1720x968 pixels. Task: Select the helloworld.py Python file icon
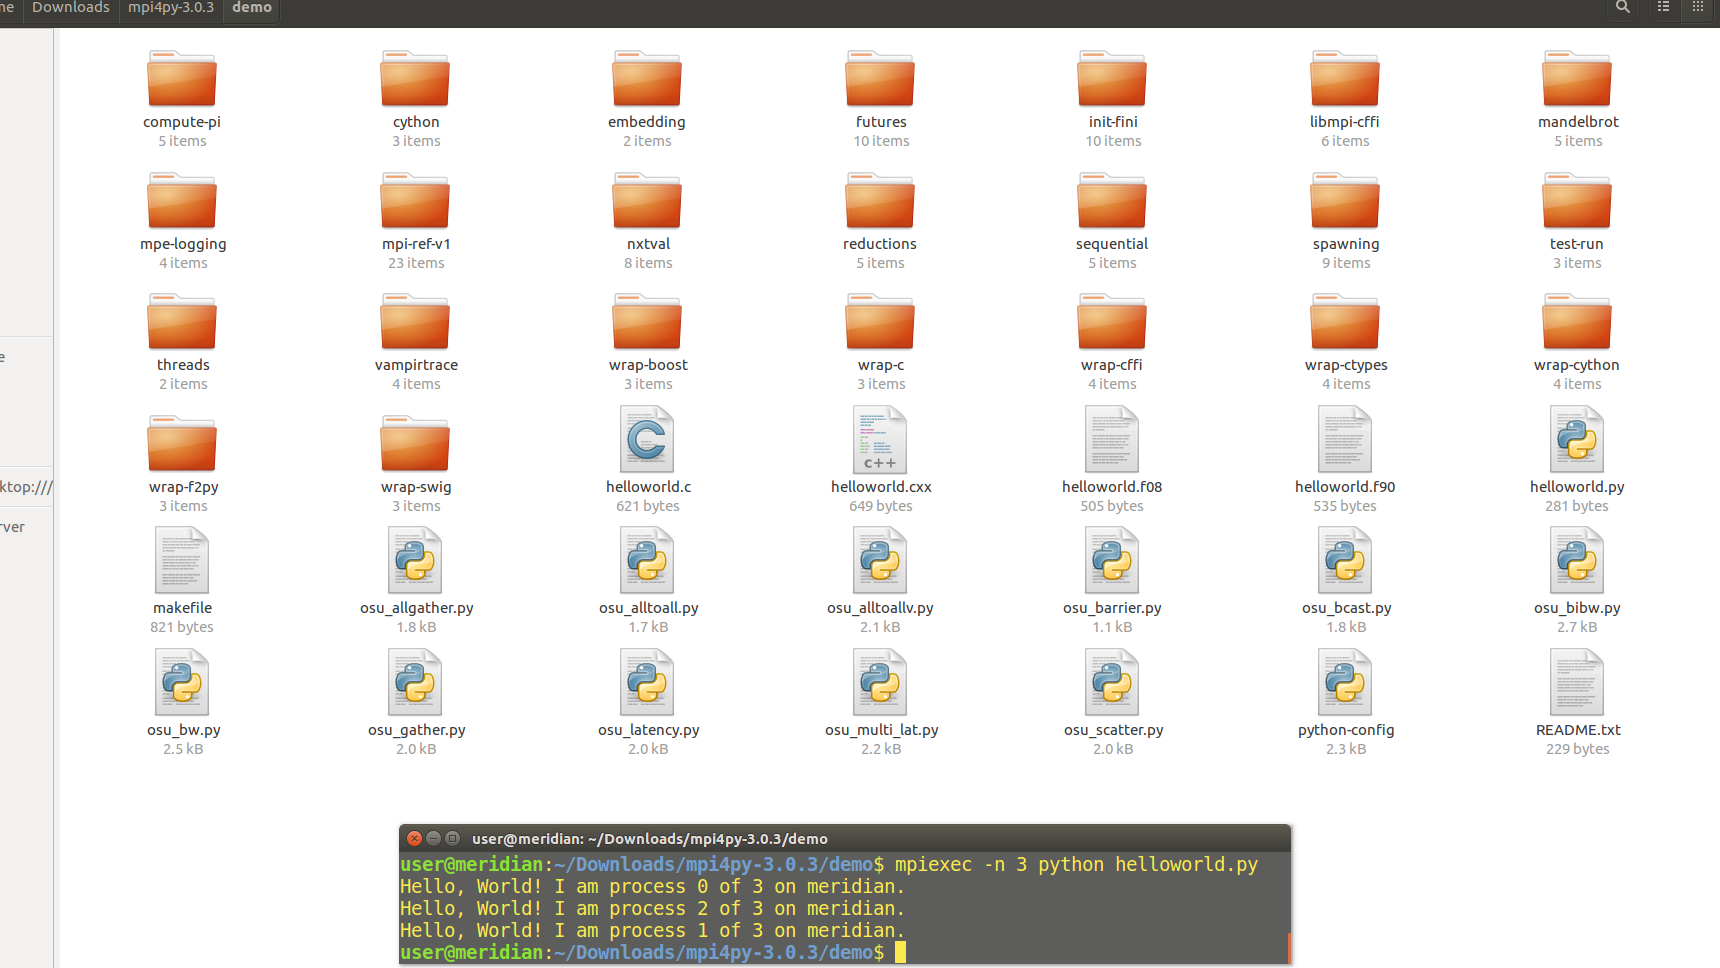[x=1577, y=439]
